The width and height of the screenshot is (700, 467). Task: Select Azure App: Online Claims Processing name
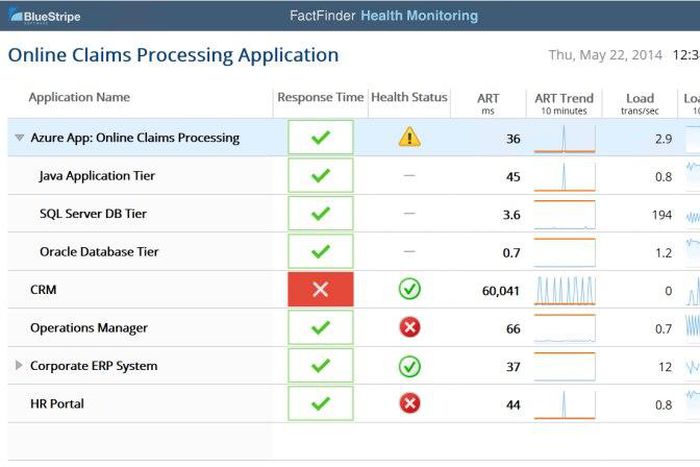click(x=135, y=138)
